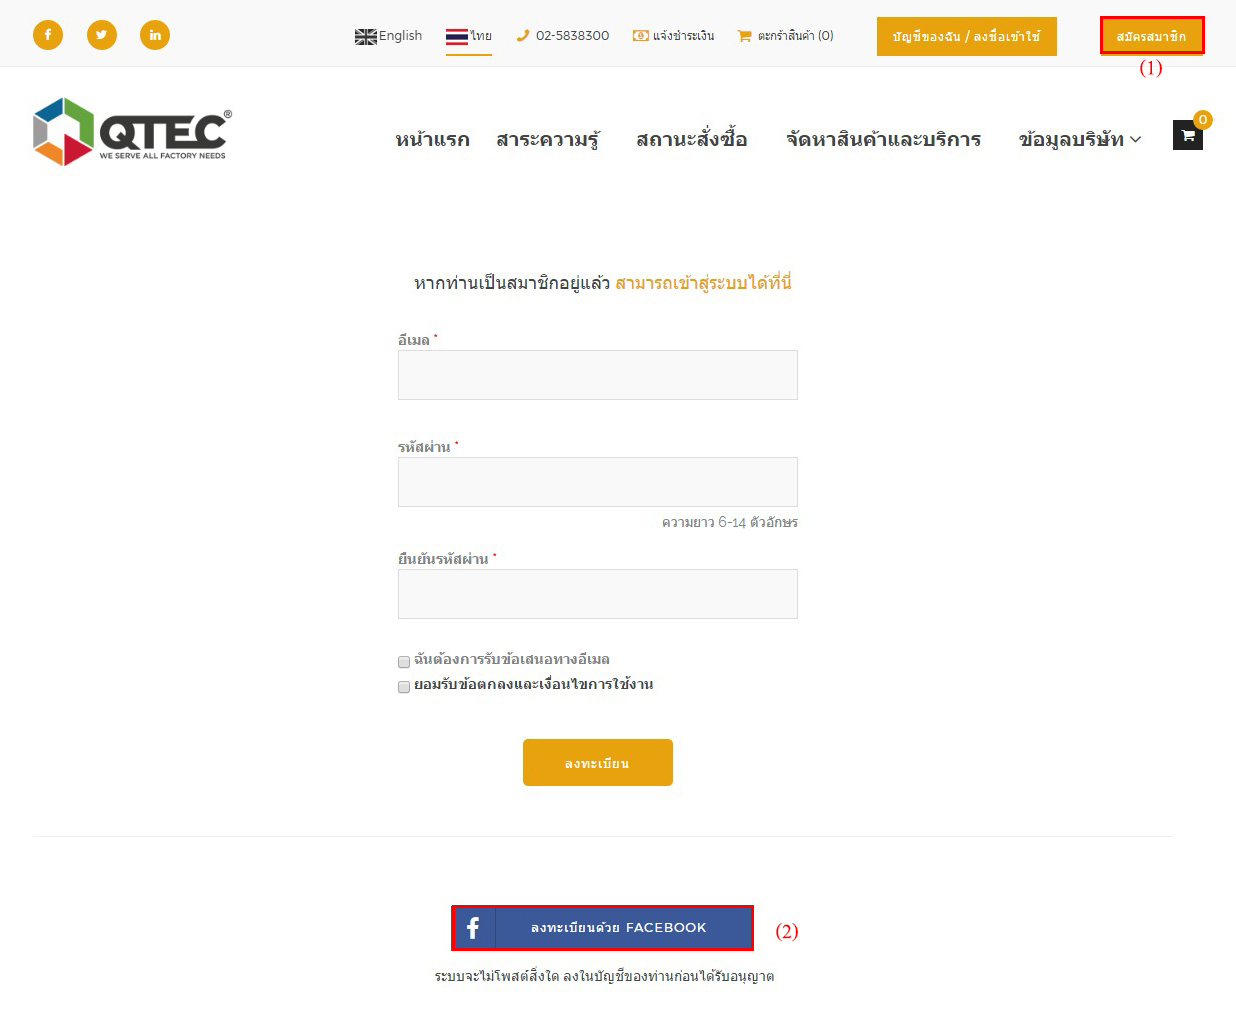Select Thai flag language option
1236x1013 pixels.
point(457,37)
